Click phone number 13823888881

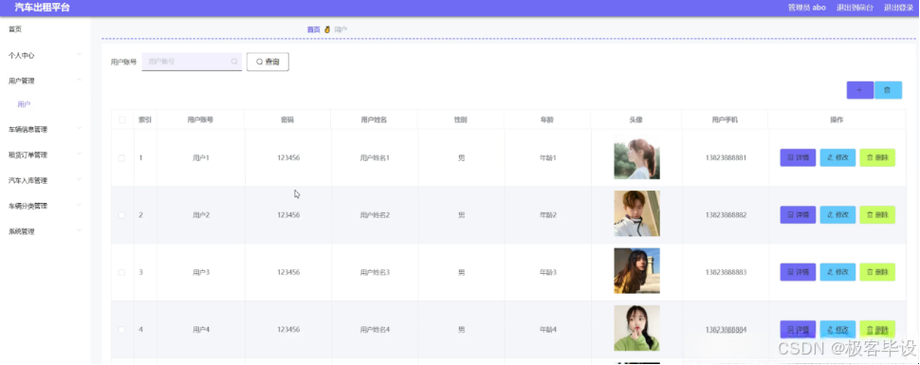point(726,158)
